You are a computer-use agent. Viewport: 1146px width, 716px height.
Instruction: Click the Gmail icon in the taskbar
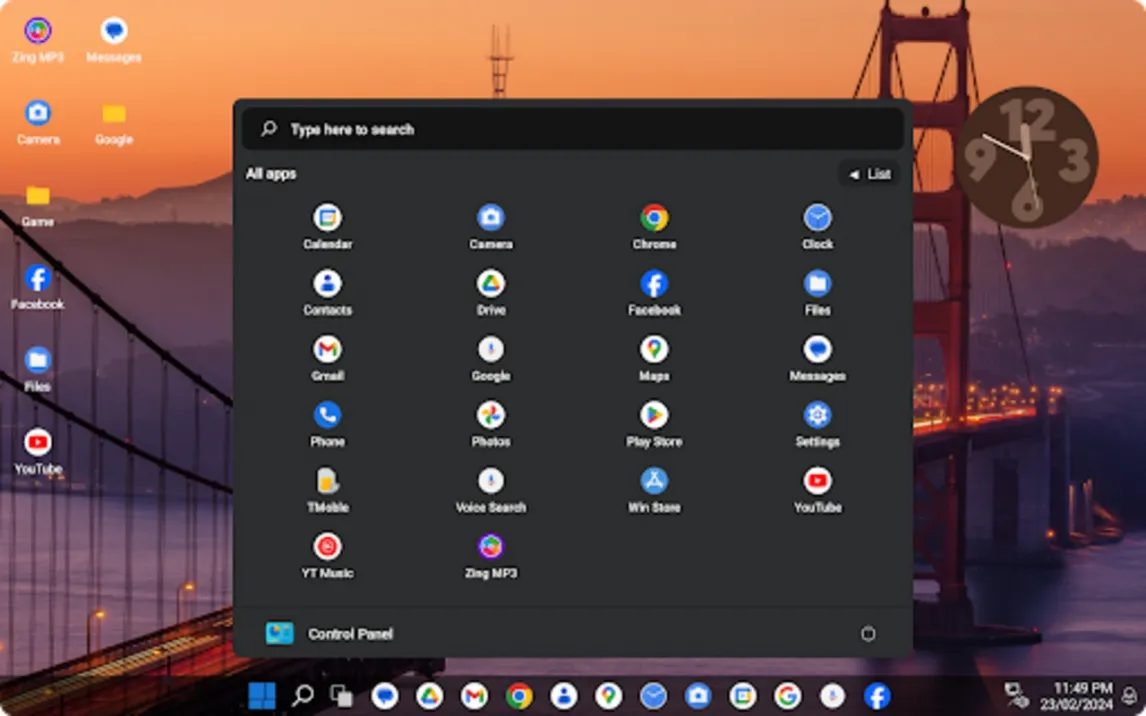[x=474, y=696]
